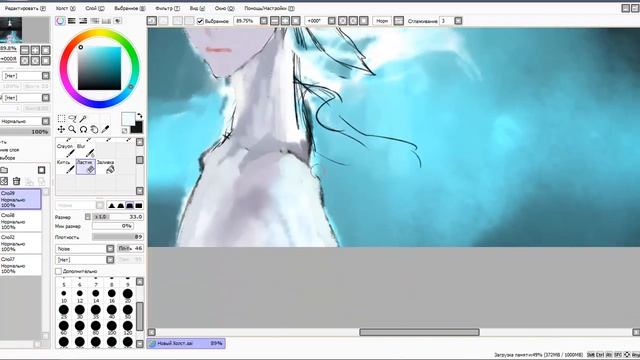Select layer Слой9

(20, 199)
